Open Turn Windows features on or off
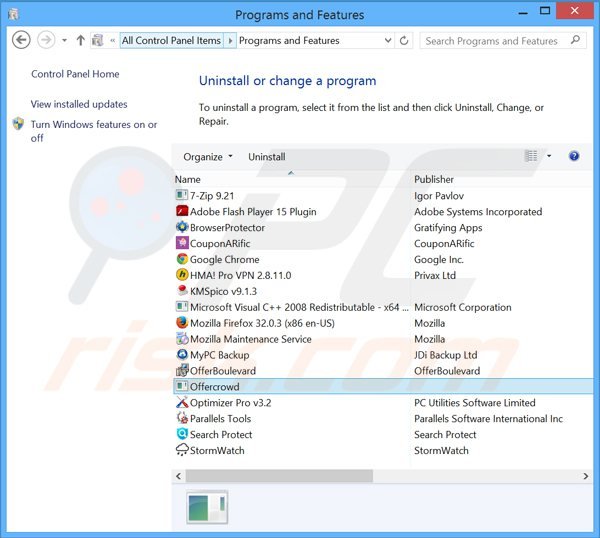 [x=94, y=131]
